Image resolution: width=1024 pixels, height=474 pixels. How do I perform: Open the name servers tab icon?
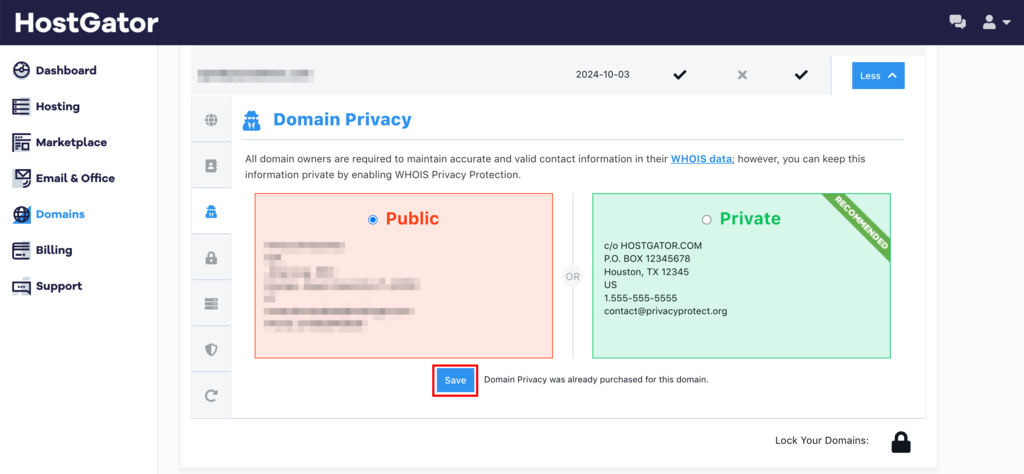click(211, 304)
